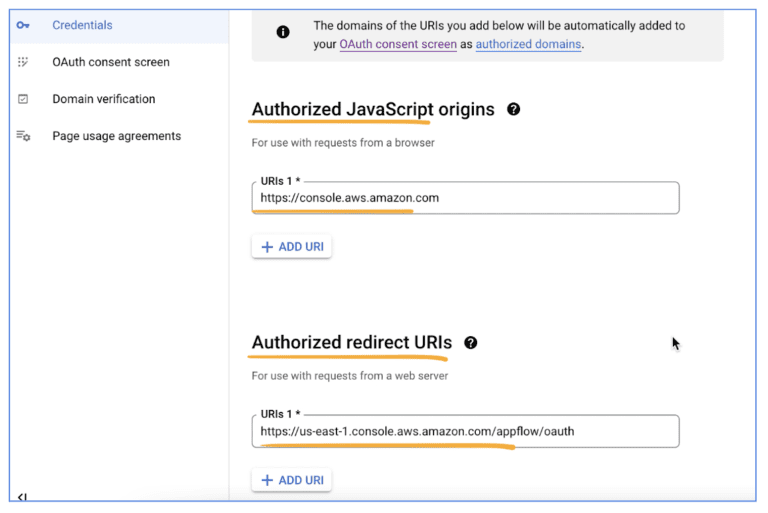768x513 pixels.
Task: Go to OAuth consent screen in sidebar
Action: pyautogui.click(x=111, y=62)
